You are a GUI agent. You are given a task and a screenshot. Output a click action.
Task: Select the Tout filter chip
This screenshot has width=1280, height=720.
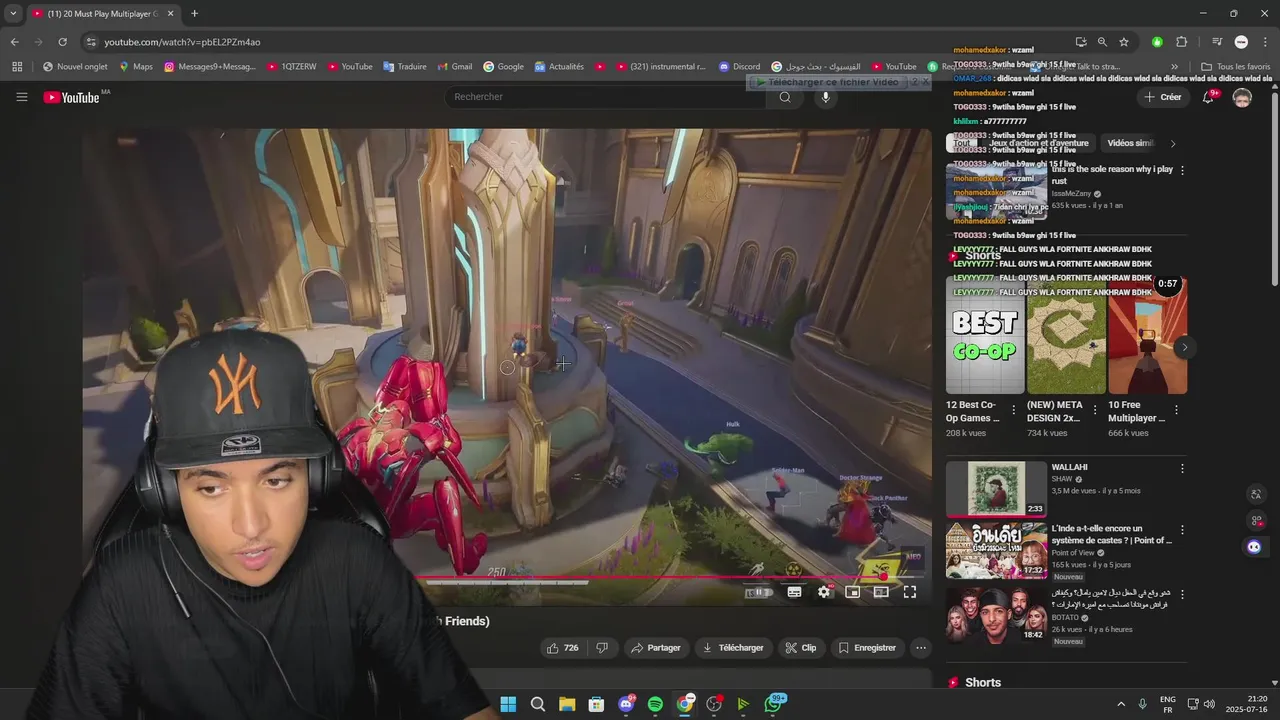pos(961,143)
